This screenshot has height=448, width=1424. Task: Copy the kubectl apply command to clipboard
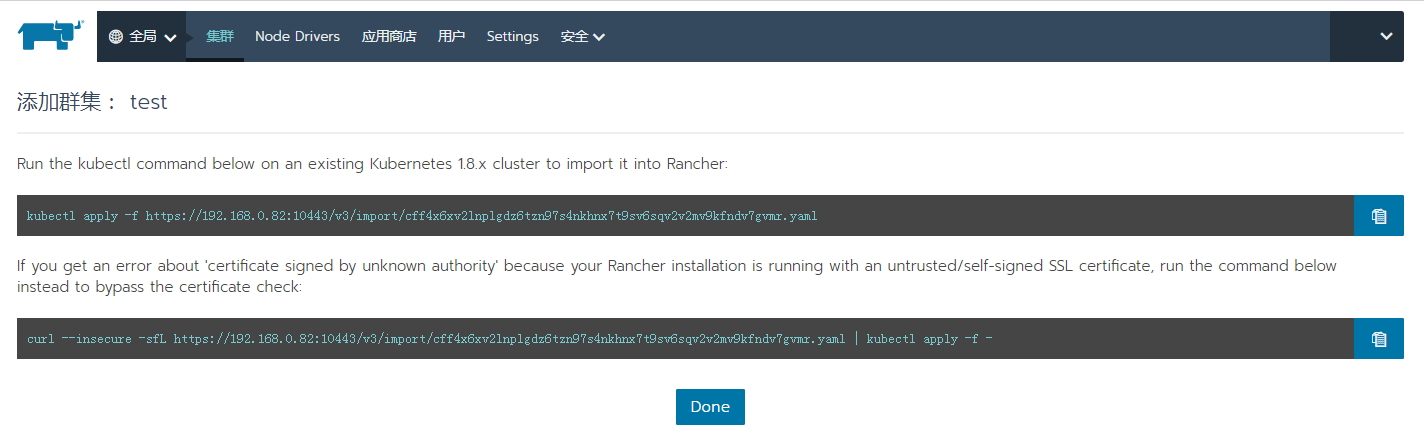(1379, 216)
